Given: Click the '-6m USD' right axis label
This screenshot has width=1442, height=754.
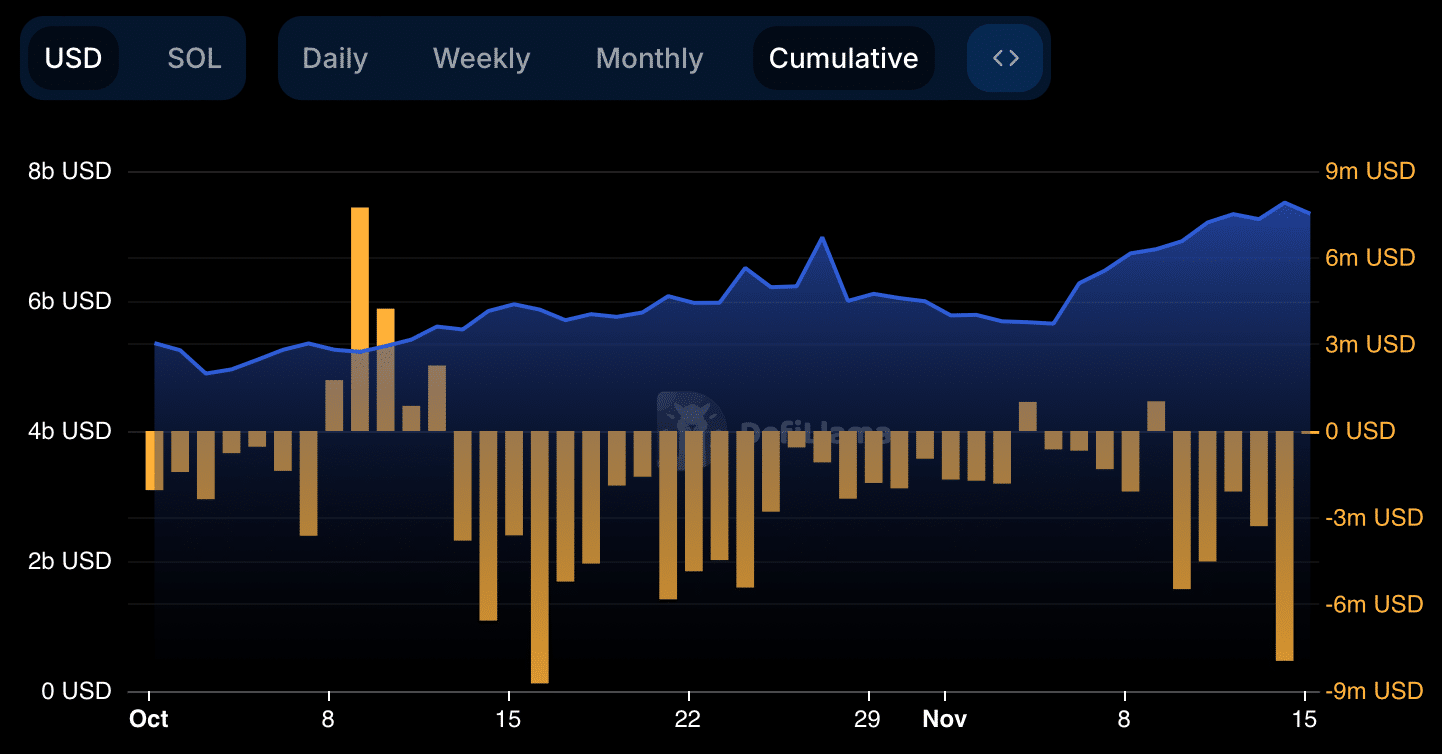Looking at the screenshot, I should 1374,604.
